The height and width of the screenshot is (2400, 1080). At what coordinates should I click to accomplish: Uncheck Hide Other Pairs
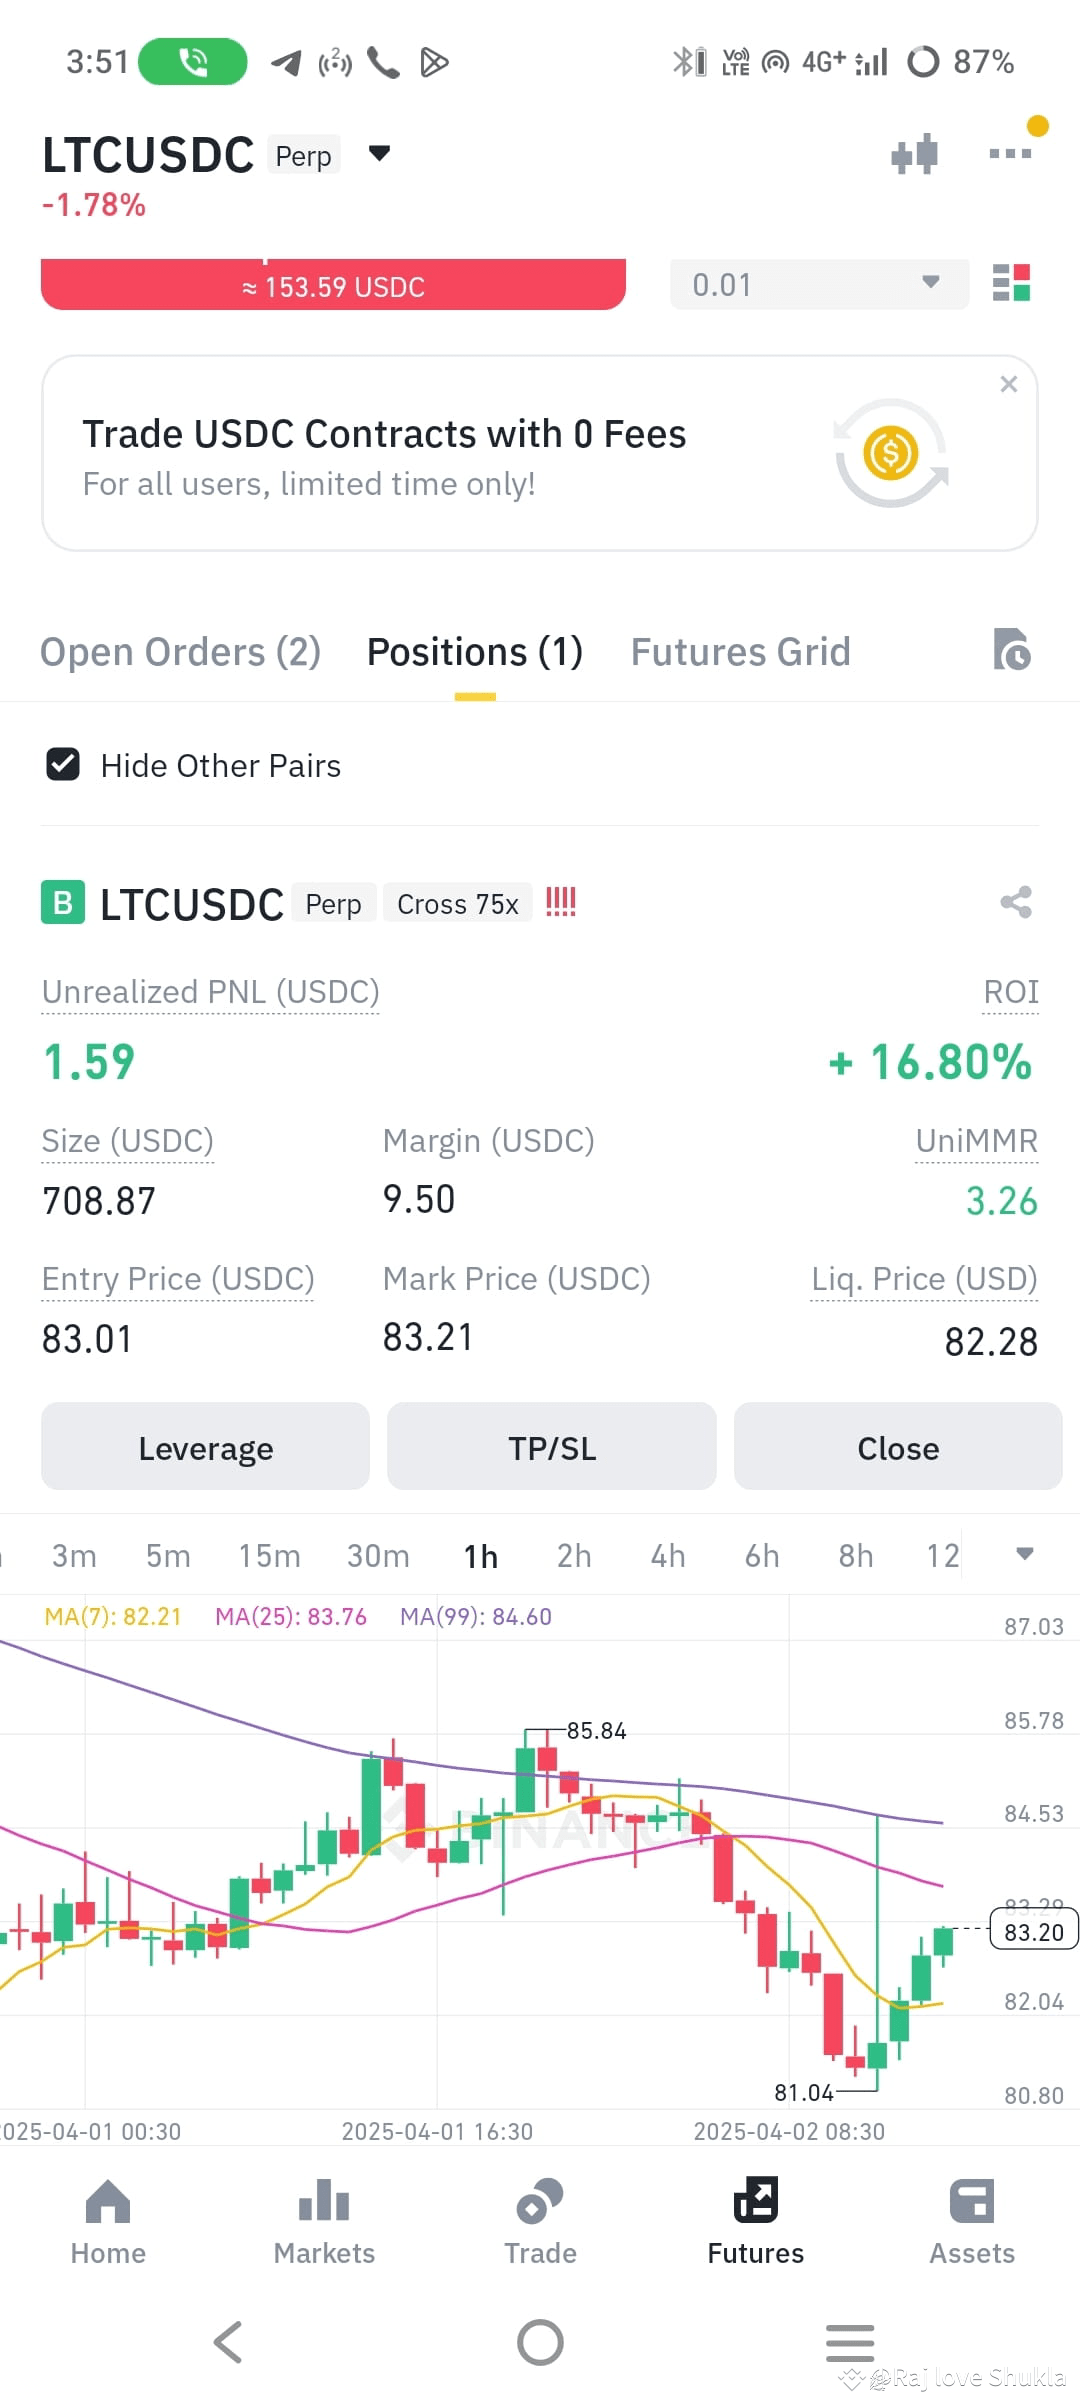[x=63, y=765]
